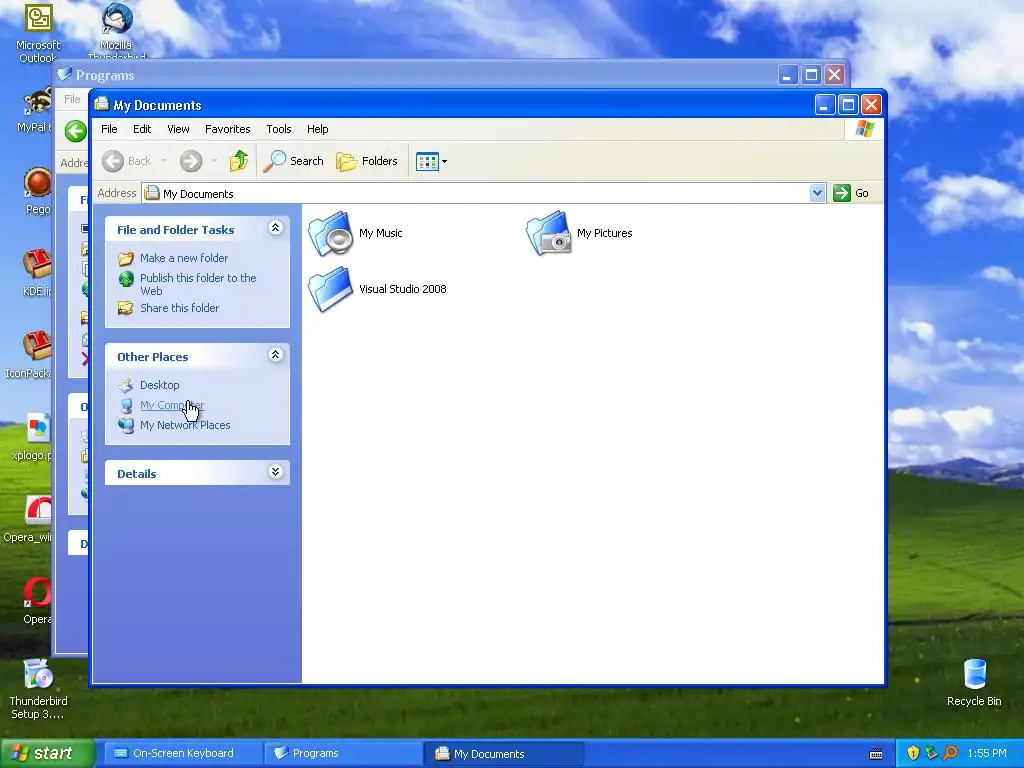Click Make a new folder

click(184, 258)
